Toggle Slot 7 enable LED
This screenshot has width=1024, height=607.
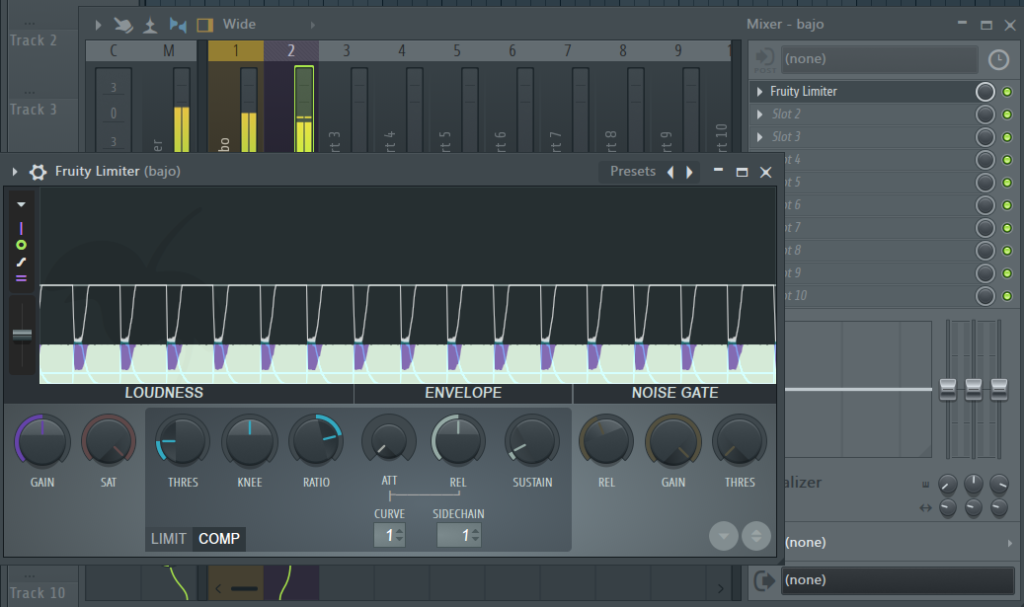[x=1007, y=228]
